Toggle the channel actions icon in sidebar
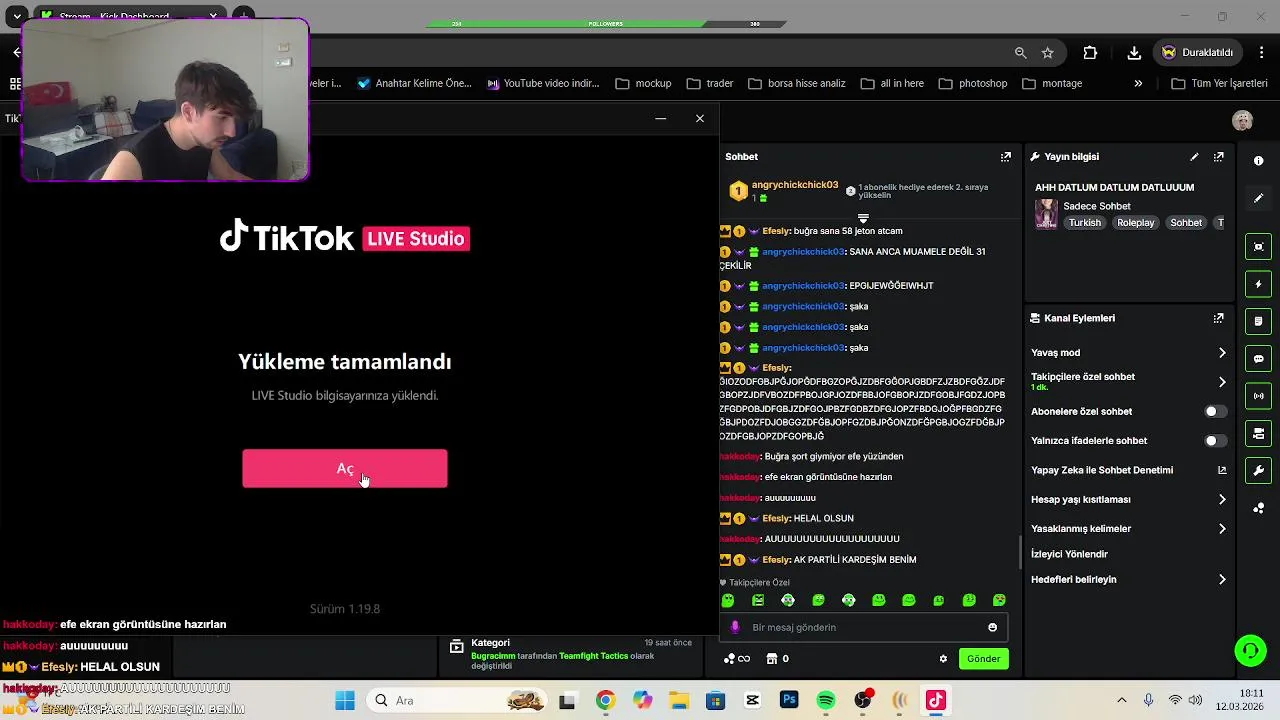This screenshot has height=720, width=1280. pos(1258,433)
